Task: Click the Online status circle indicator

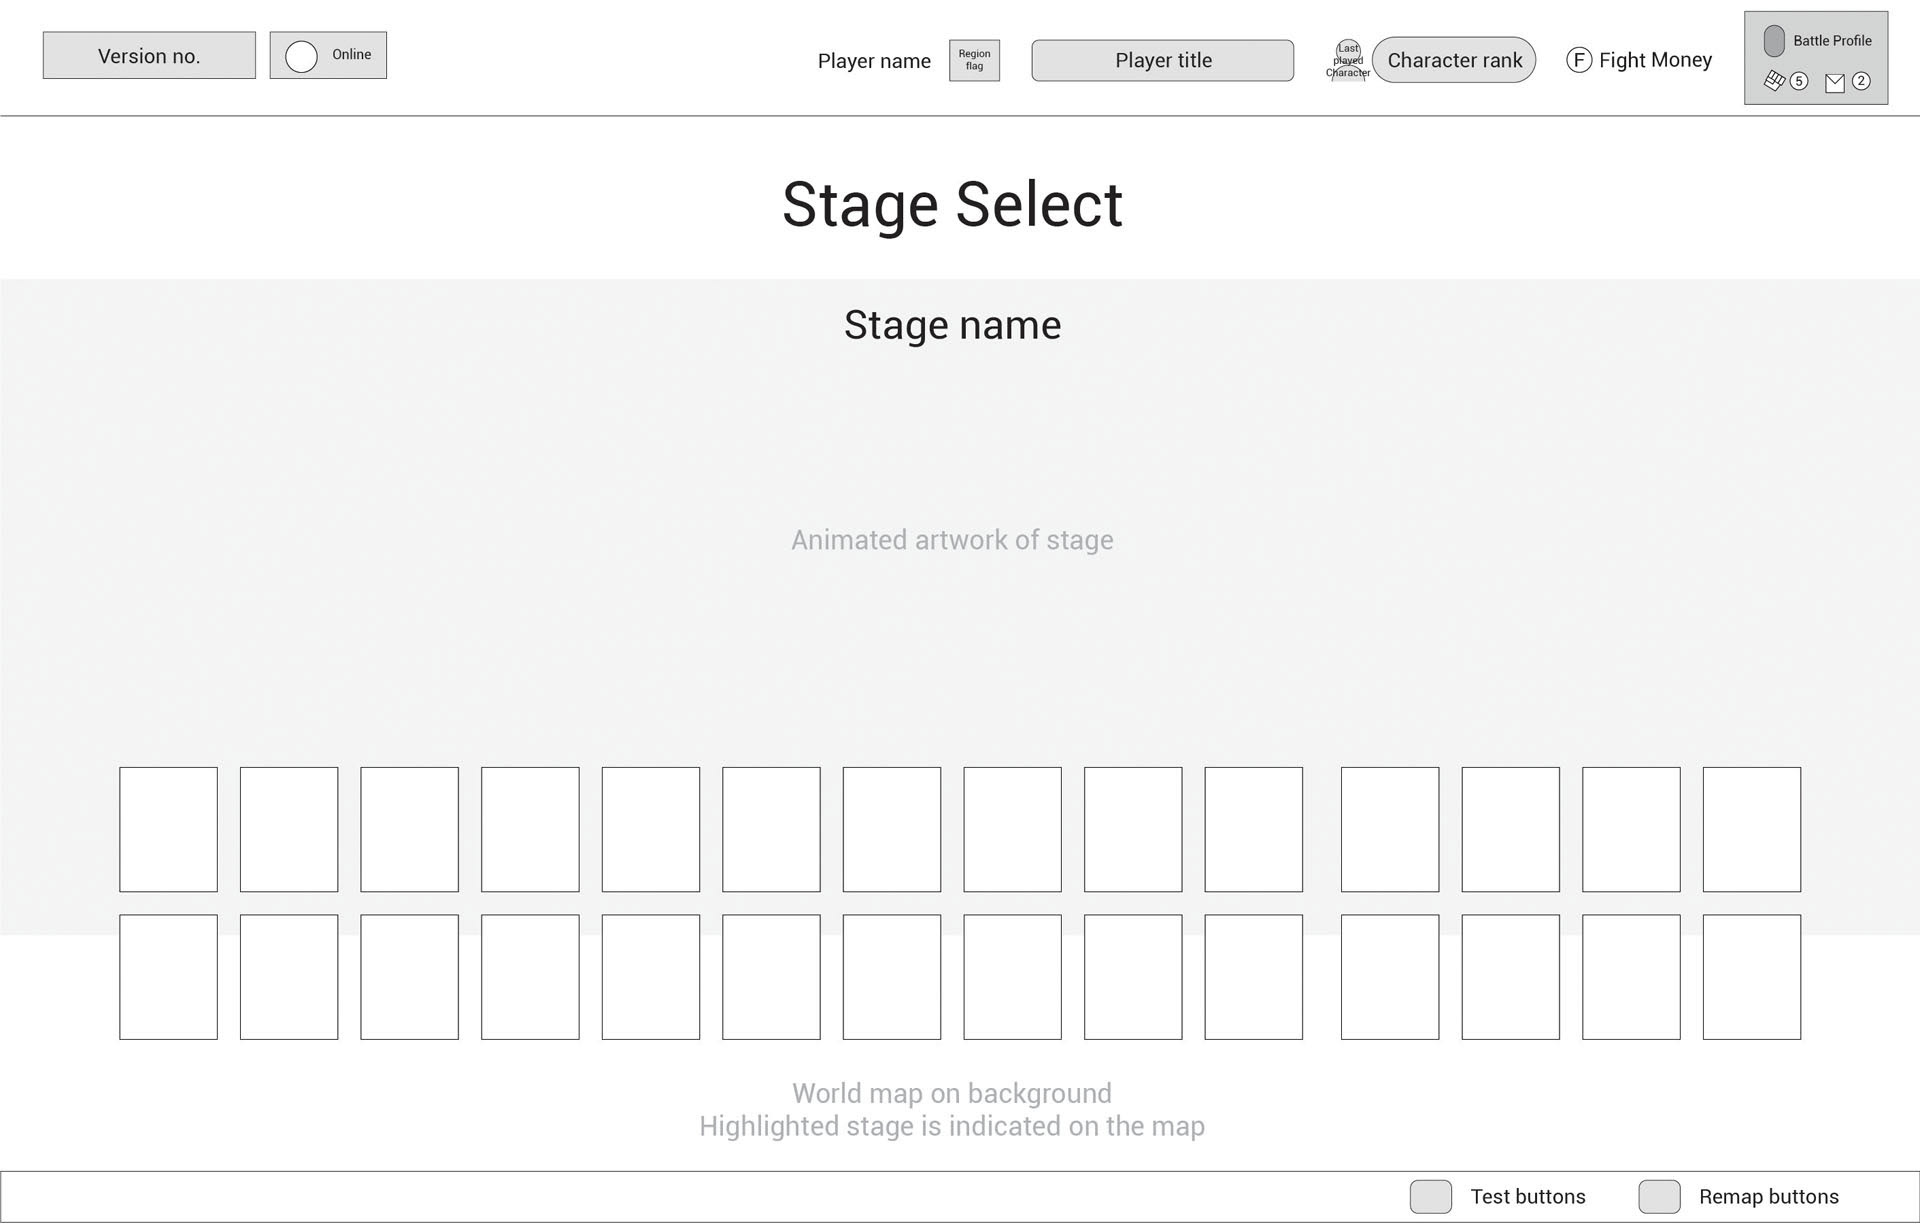Action: pos(301,56)
